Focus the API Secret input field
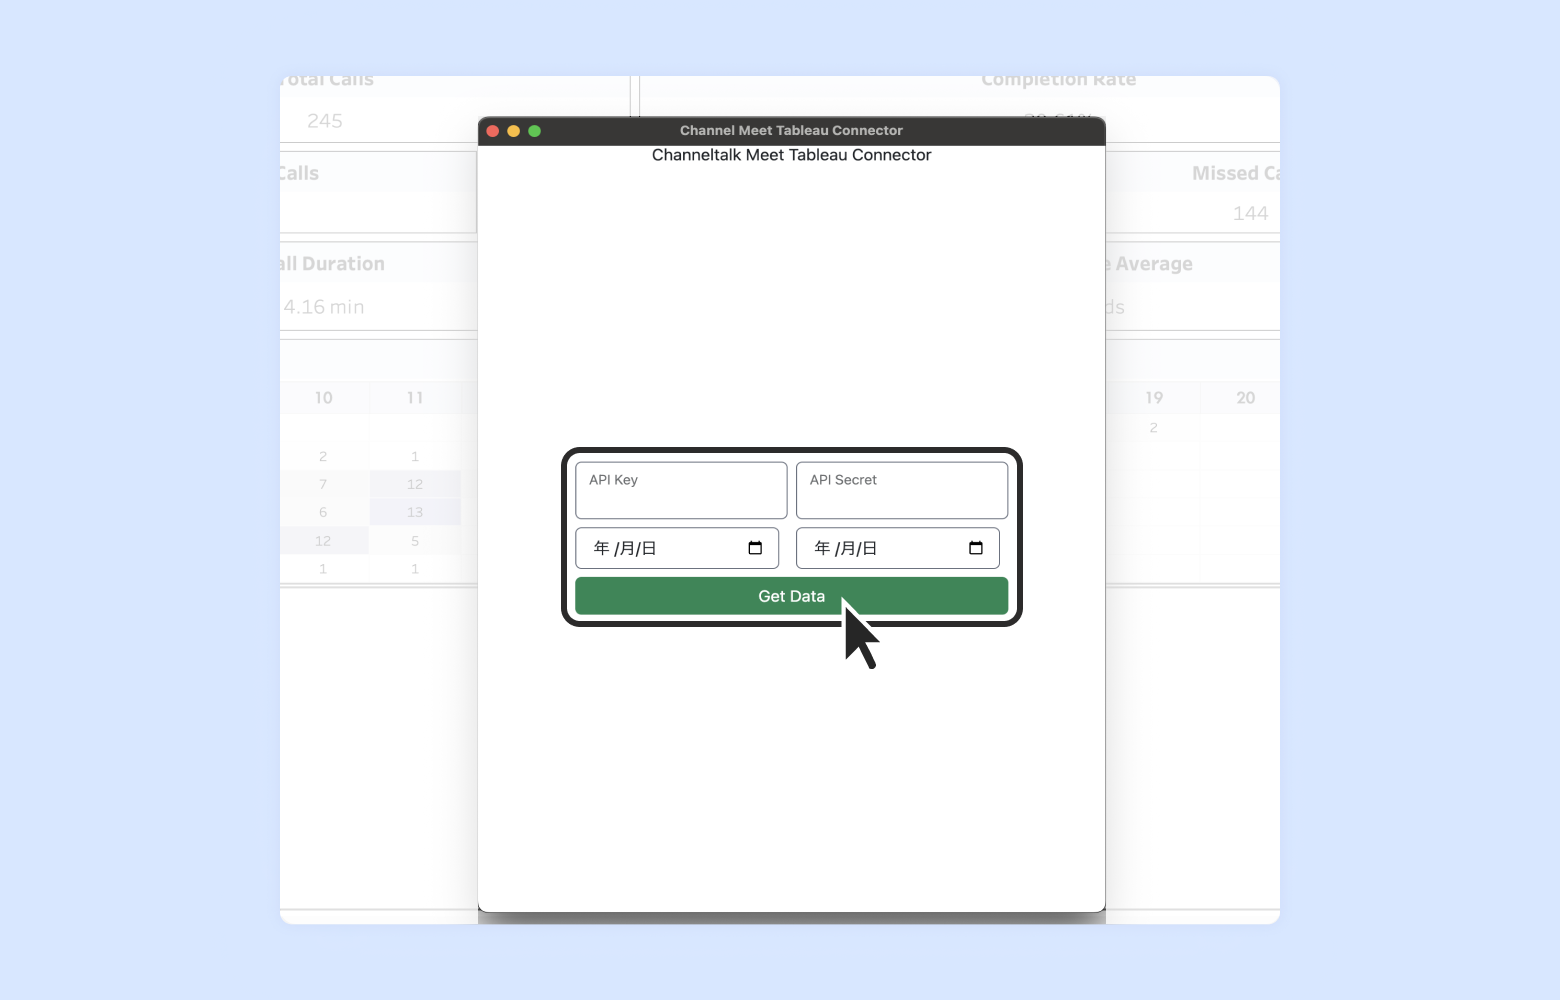This screenshot has height=1000, width=1560. click(902, 490)
